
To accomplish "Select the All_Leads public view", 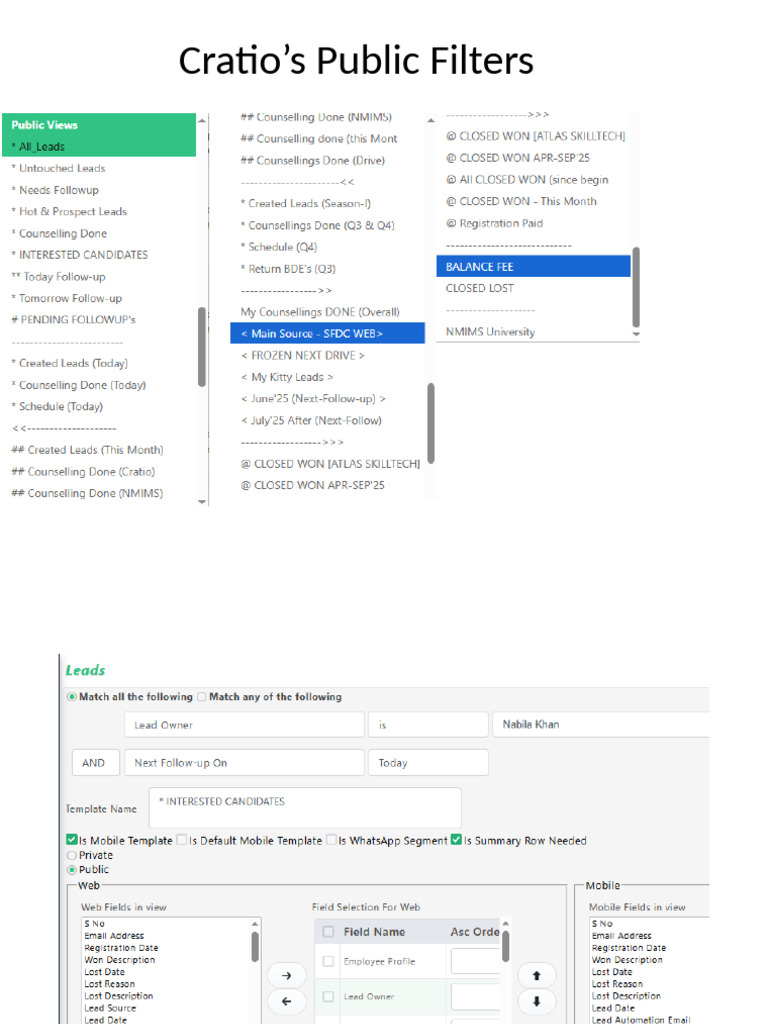I will click(99, 146).
